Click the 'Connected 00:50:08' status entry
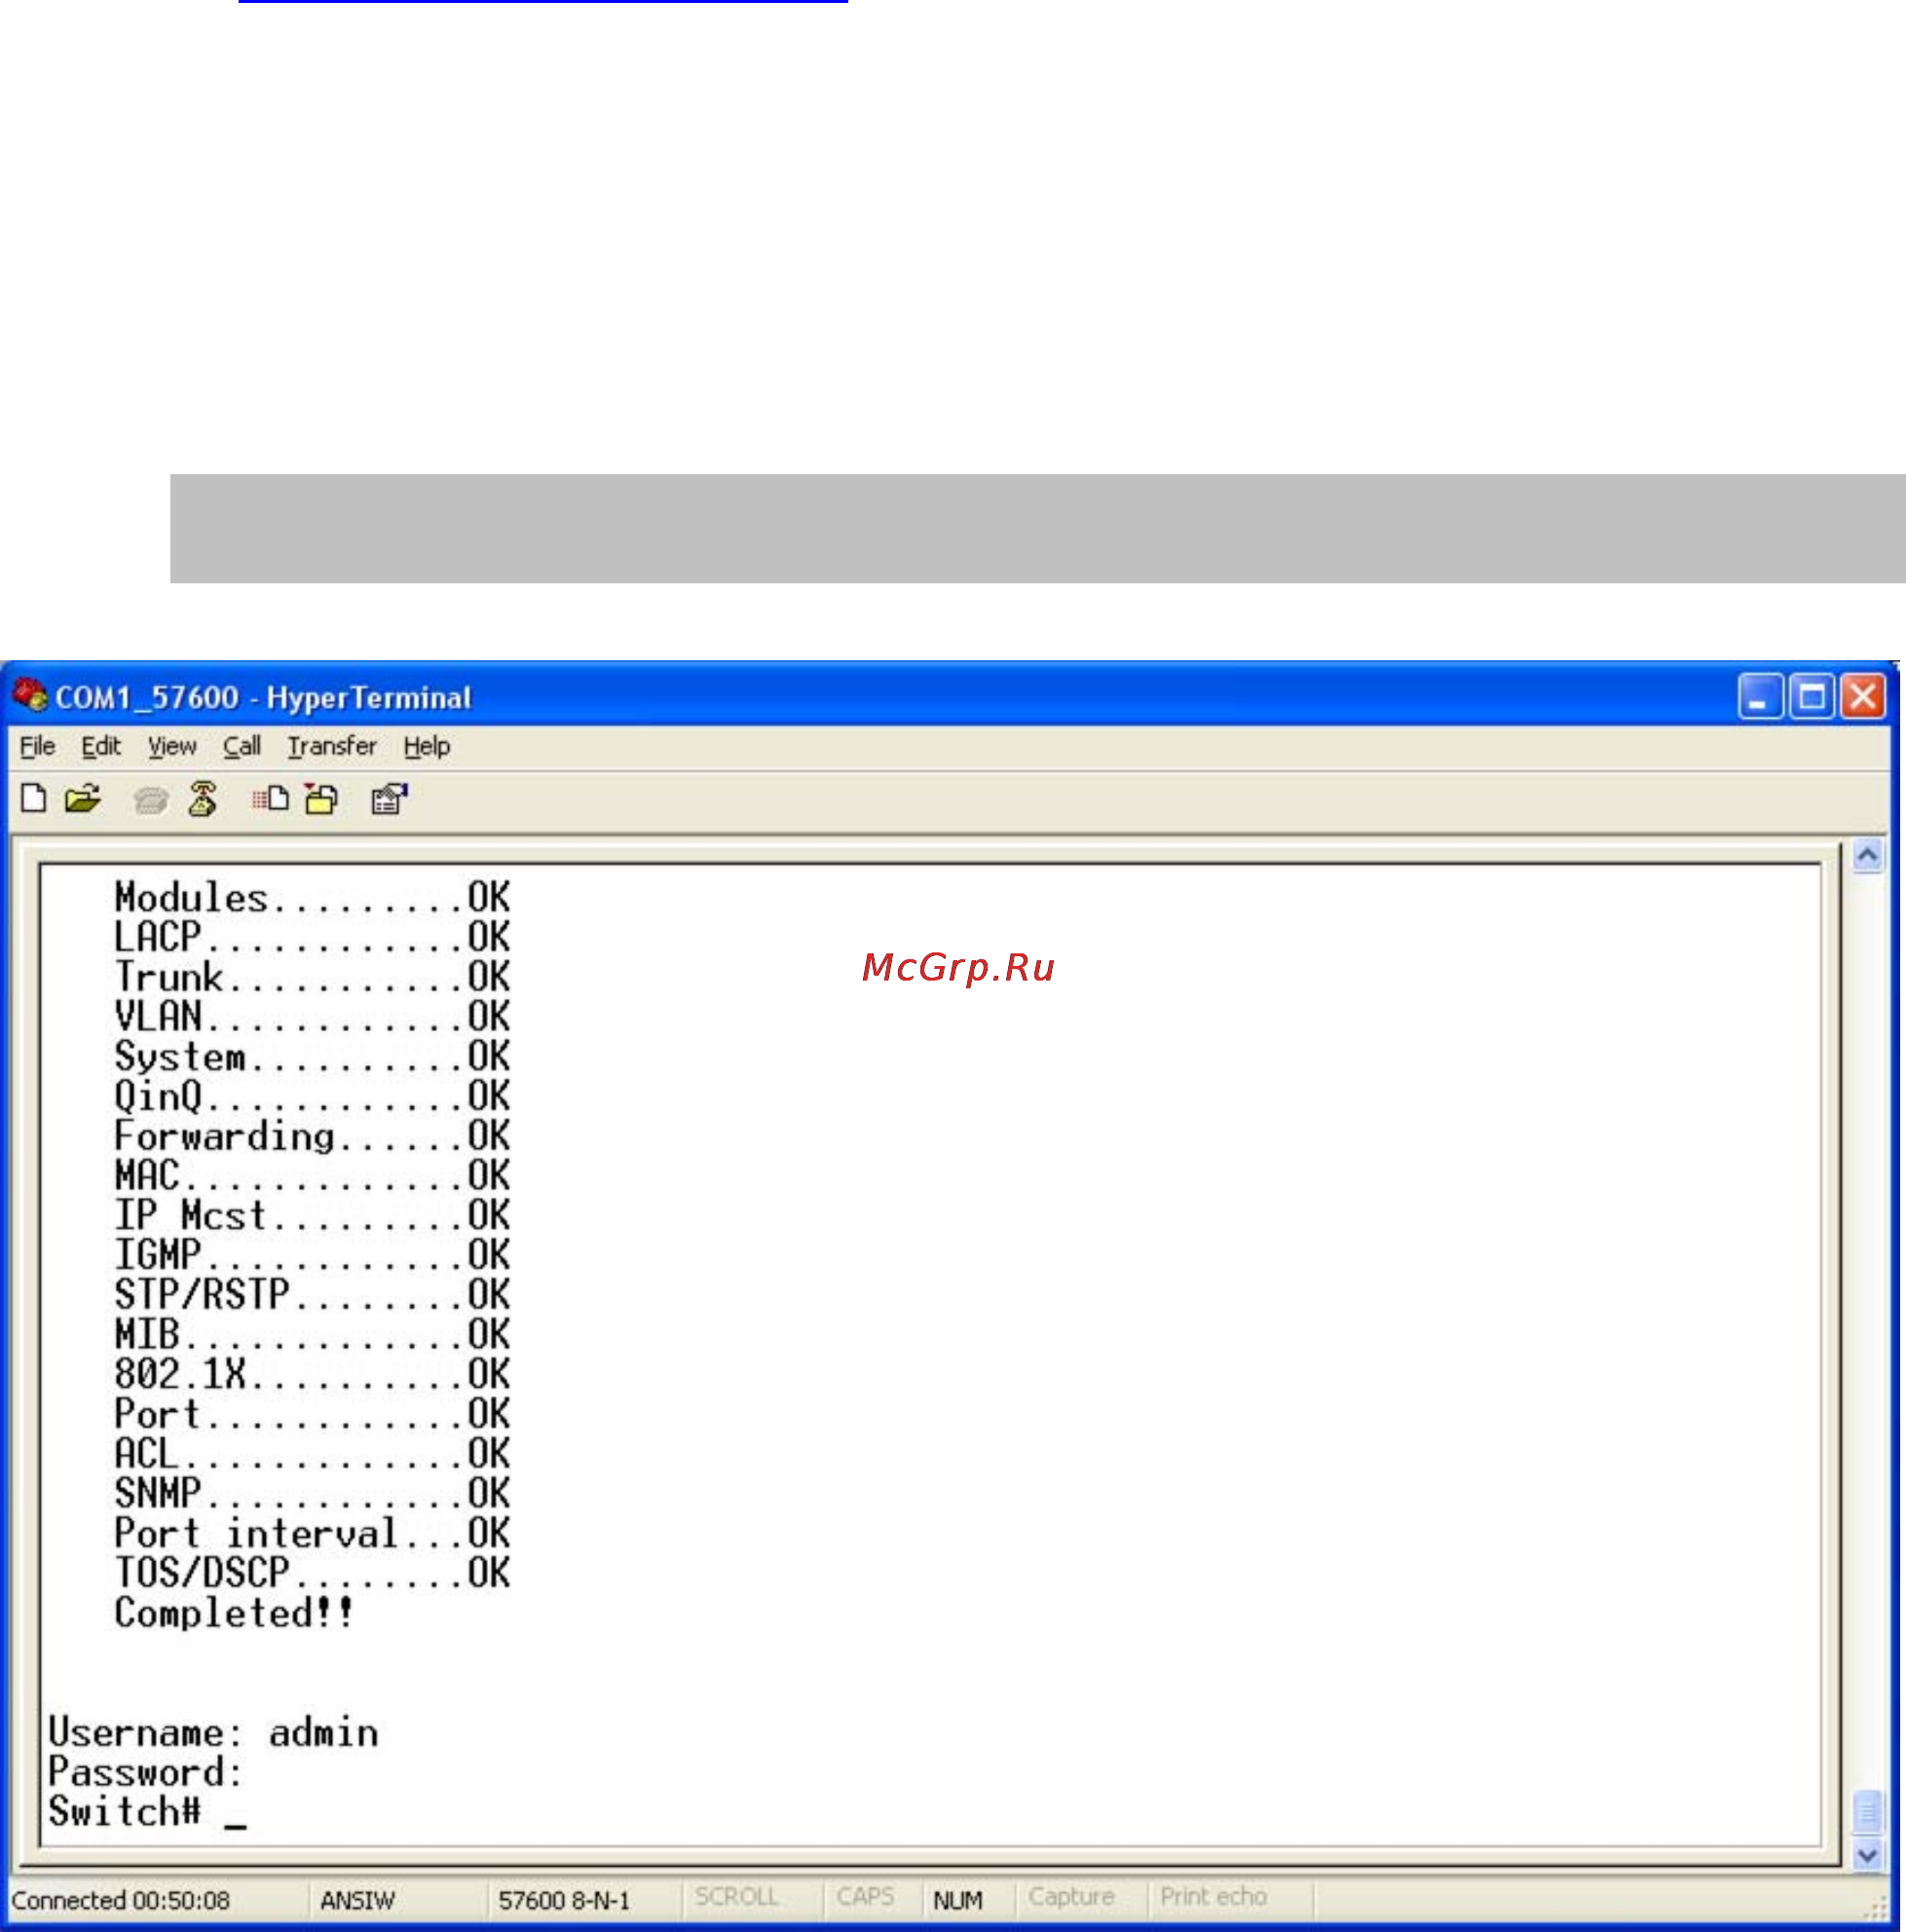 121,1900
